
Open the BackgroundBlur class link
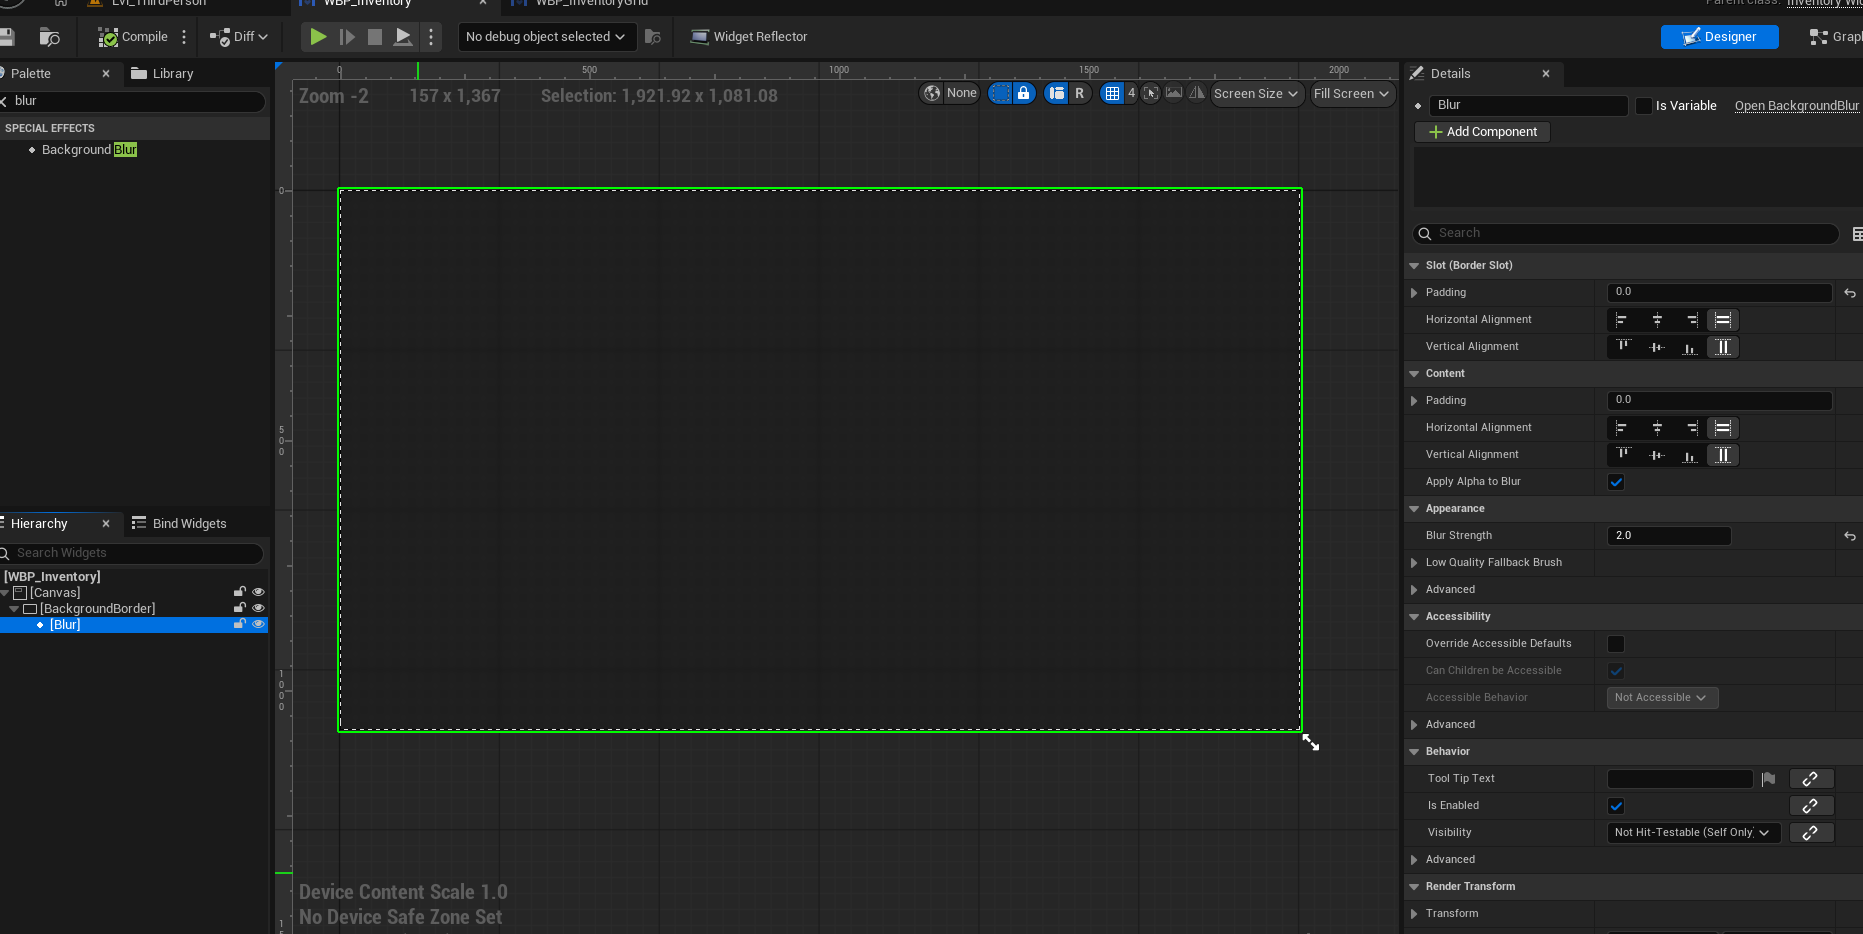[x=1796, y=106]
